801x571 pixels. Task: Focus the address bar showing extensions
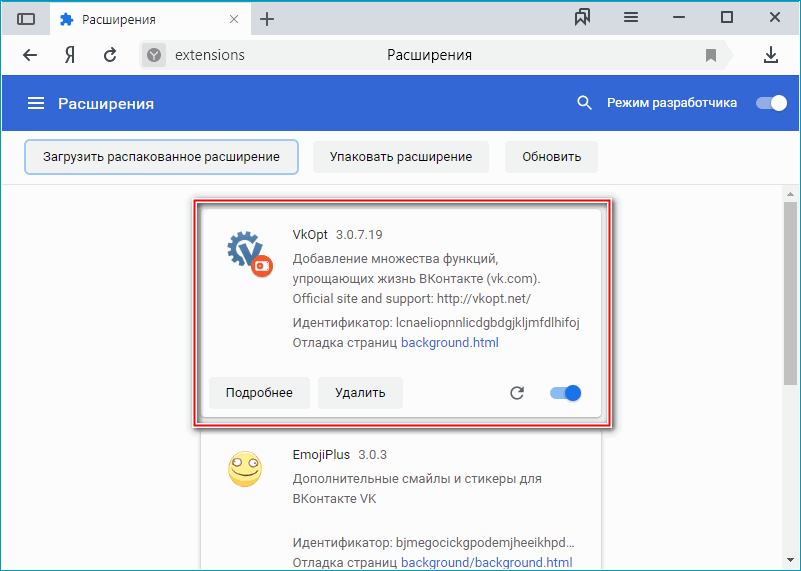point(434,55)
